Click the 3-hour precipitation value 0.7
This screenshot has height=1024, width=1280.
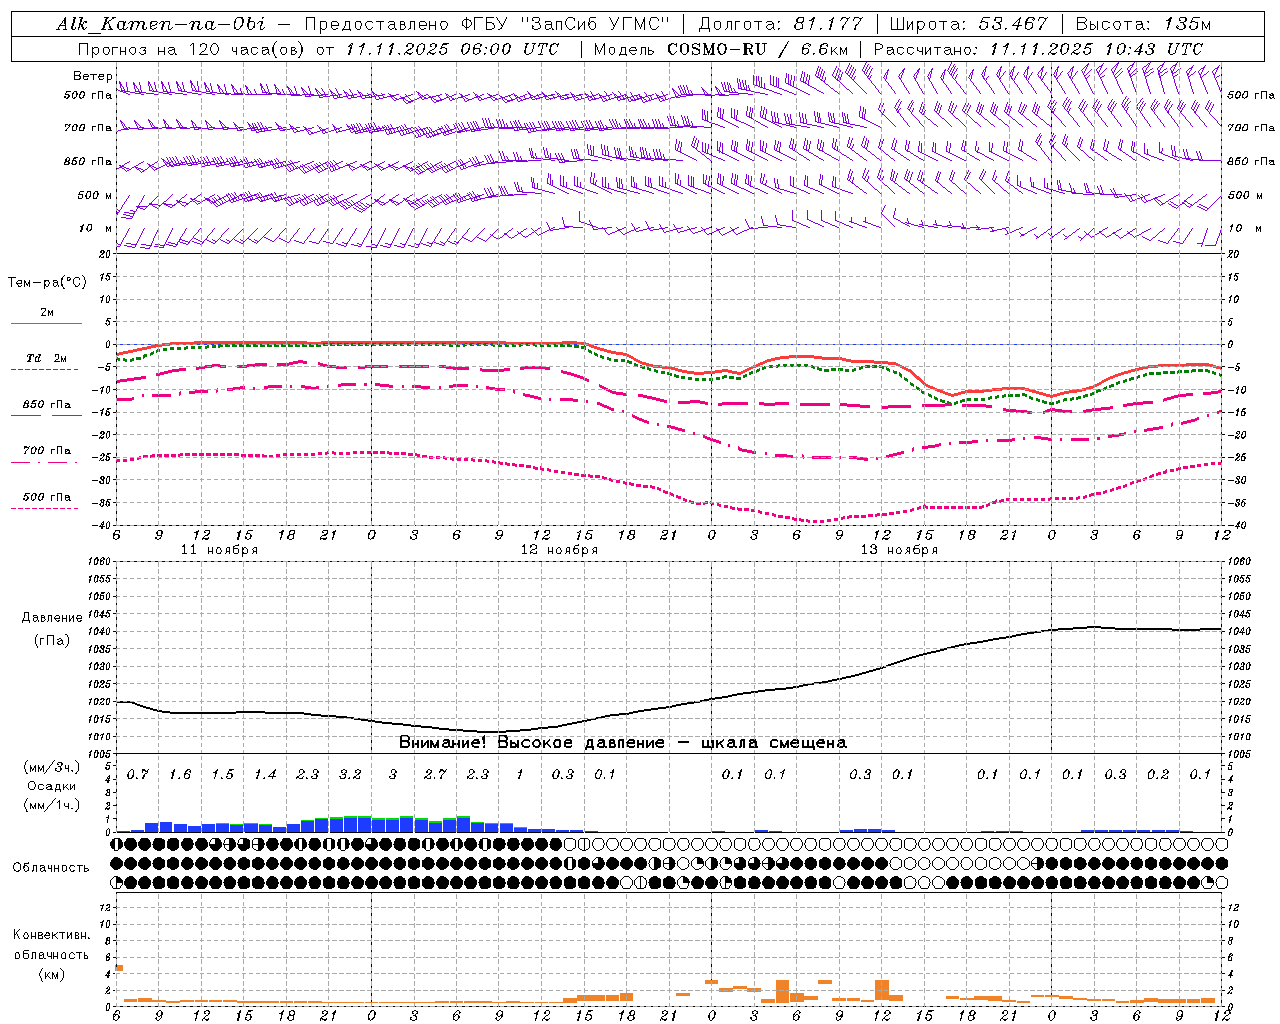coord(137,775)
